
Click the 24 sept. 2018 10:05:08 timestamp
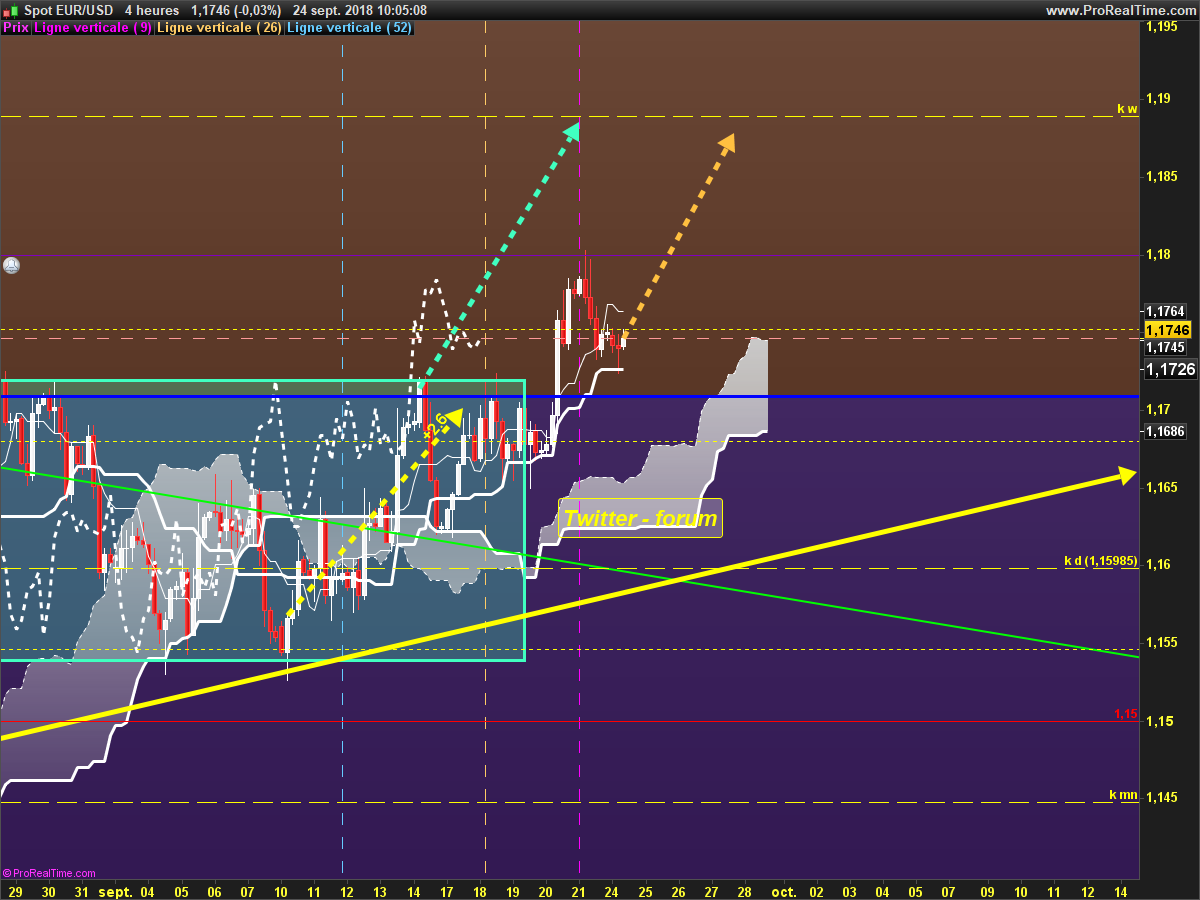coord(361,10)
